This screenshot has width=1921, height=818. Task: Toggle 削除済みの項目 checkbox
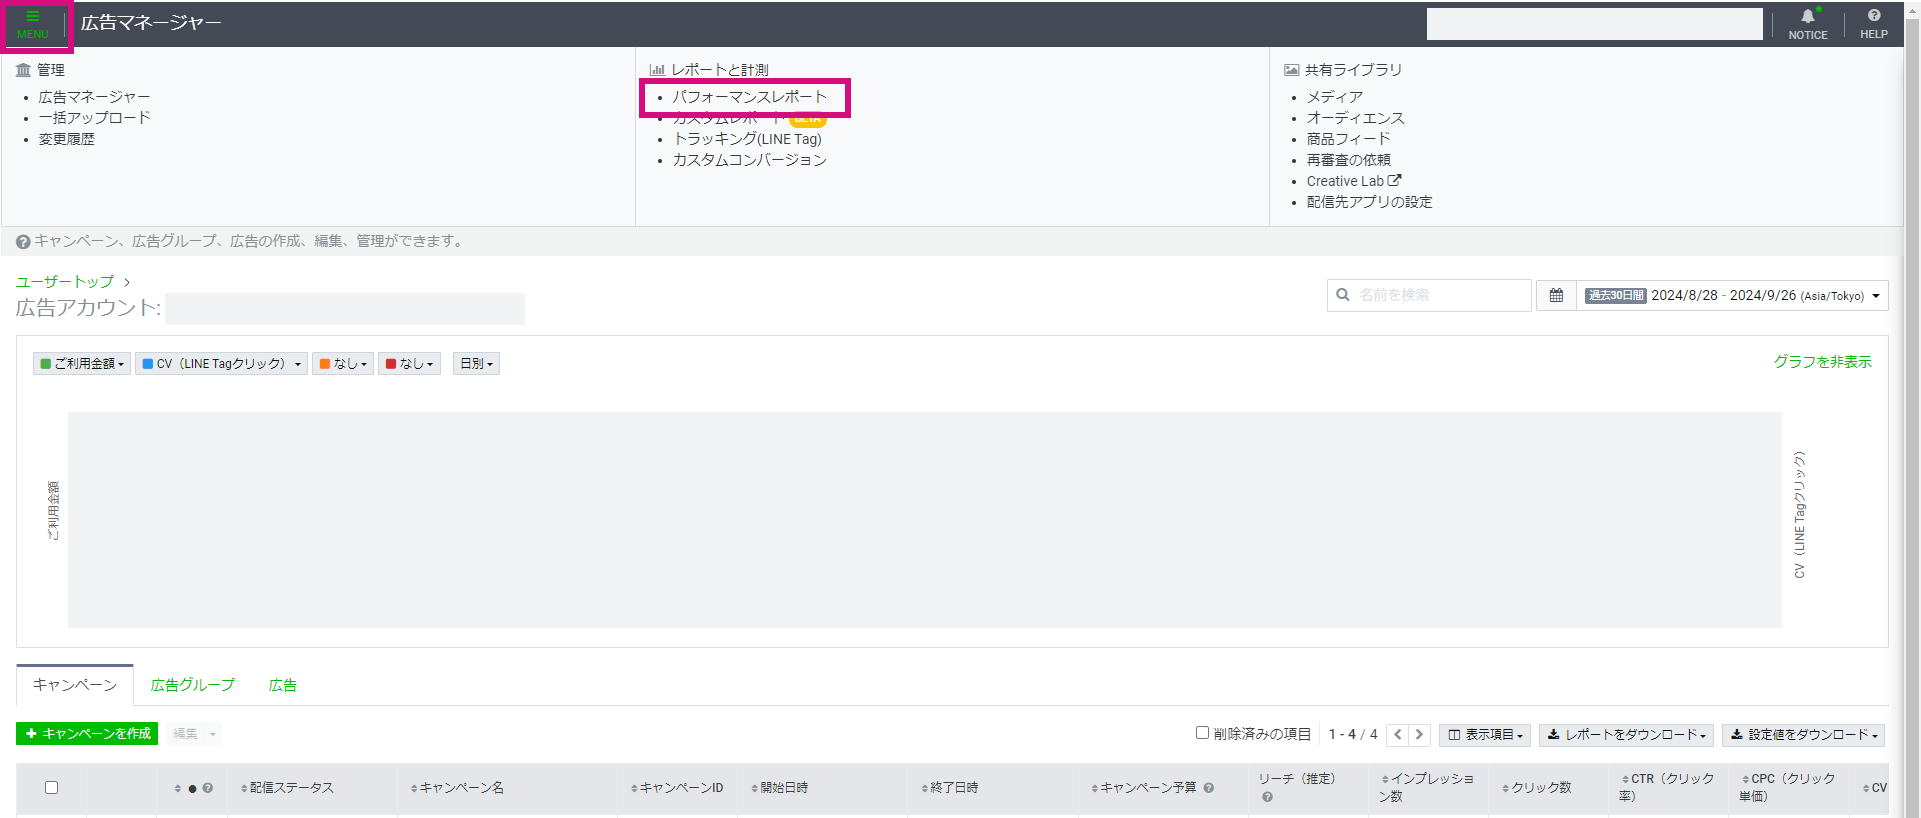1202,733
